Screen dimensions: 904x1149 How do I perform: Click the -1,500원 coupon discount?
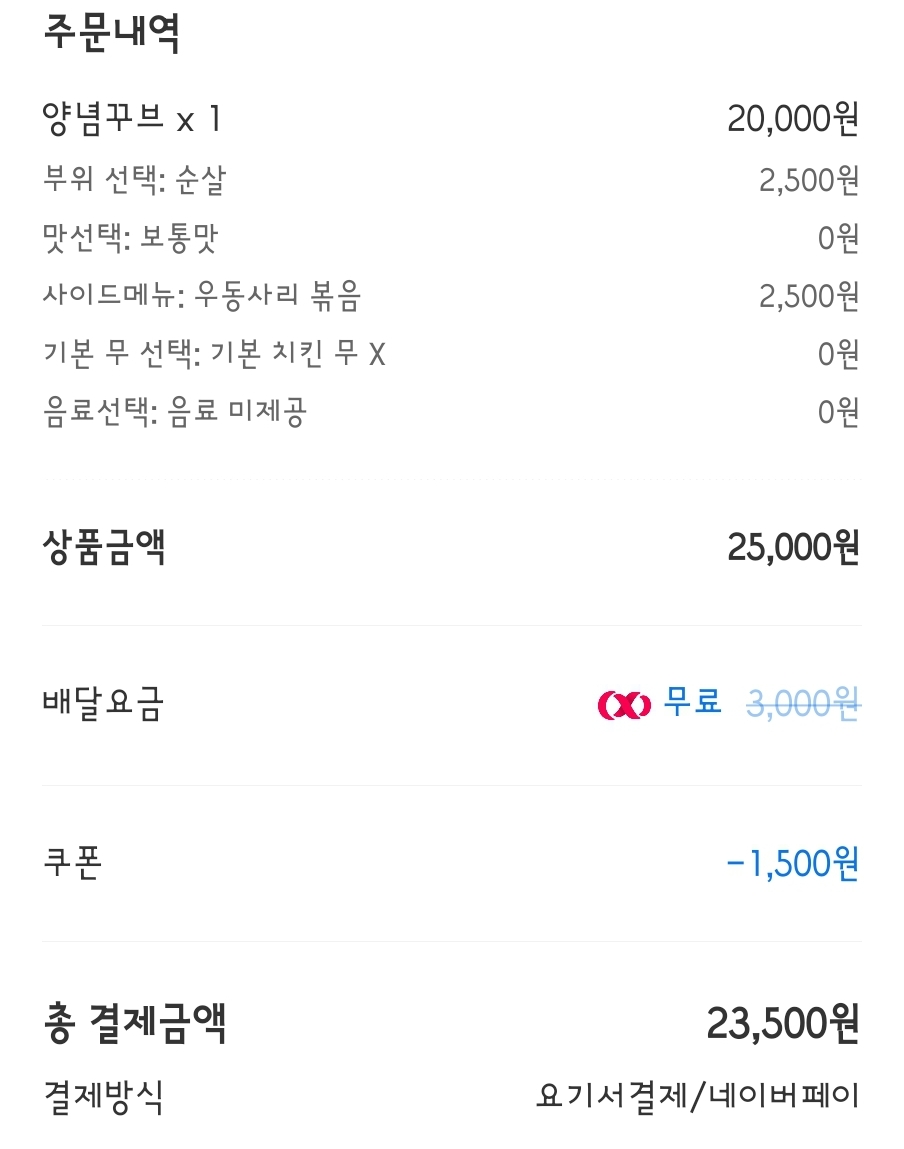point(792,864)
